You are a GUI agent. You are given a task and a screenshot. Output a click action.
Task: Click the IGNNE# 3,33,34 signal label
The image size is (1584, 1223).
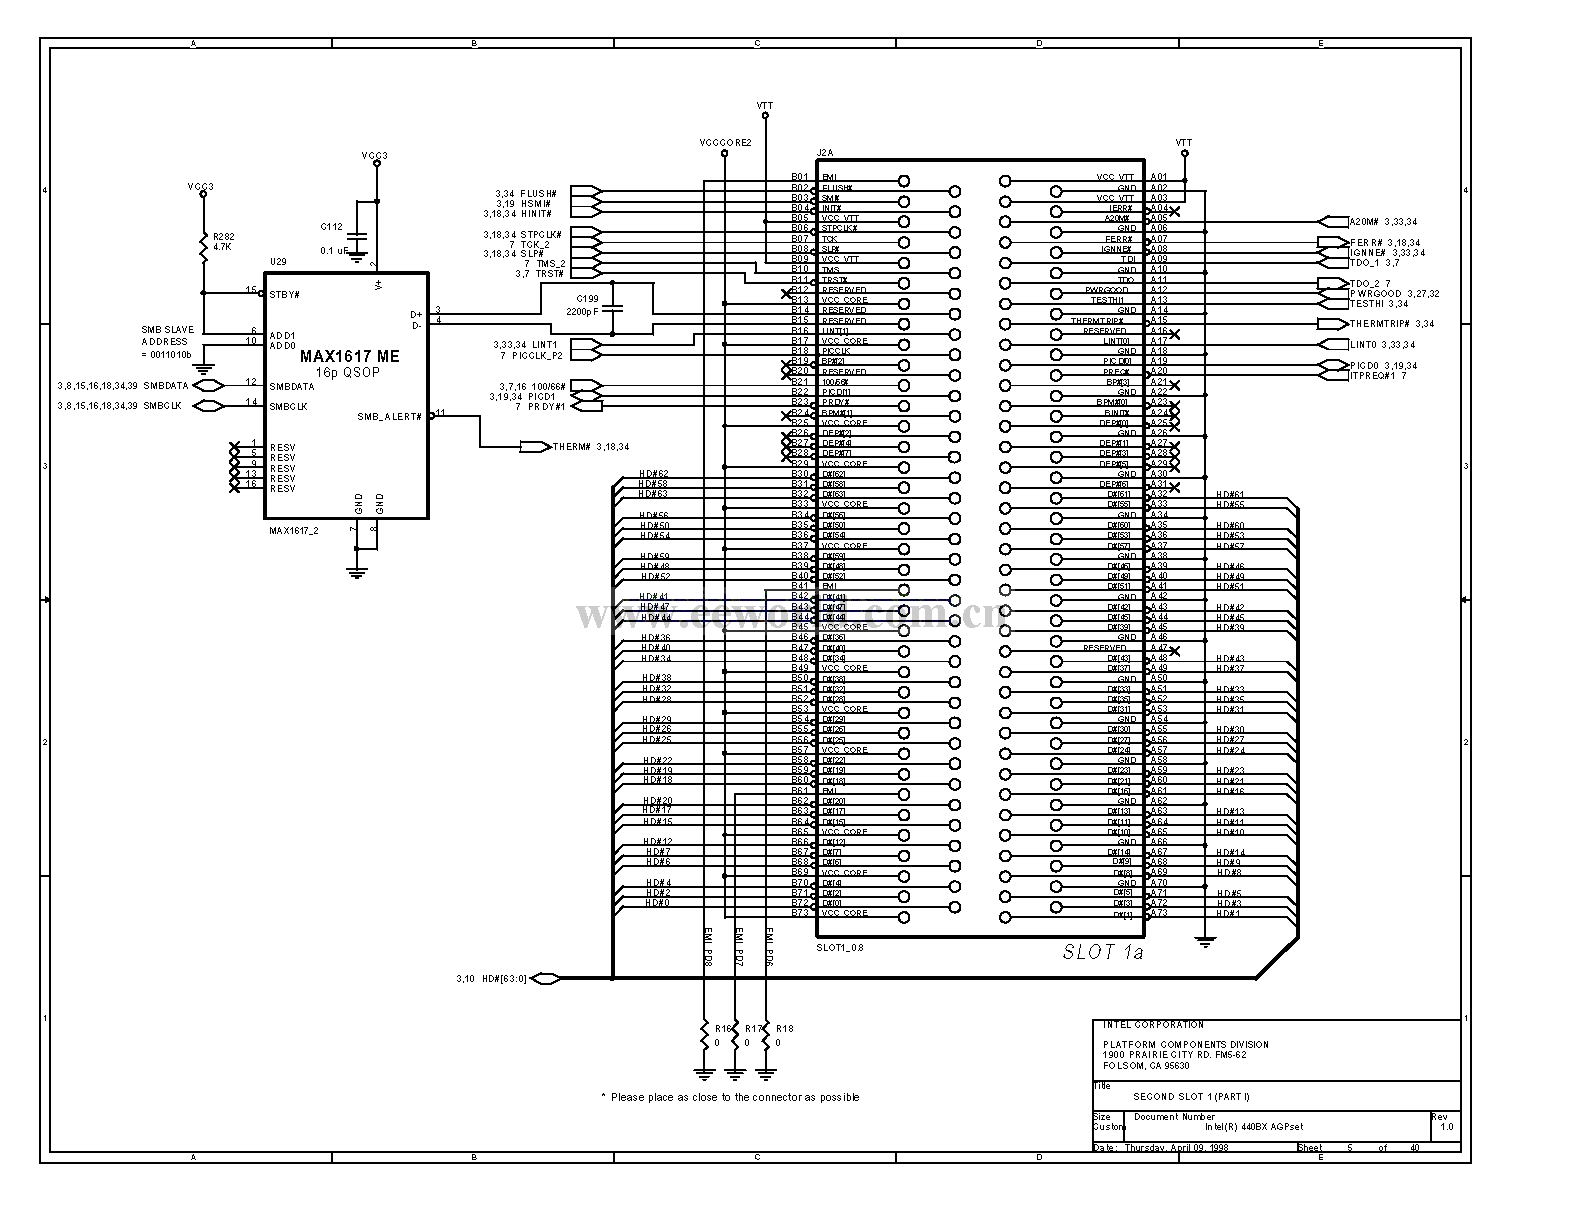(1387, 253)
